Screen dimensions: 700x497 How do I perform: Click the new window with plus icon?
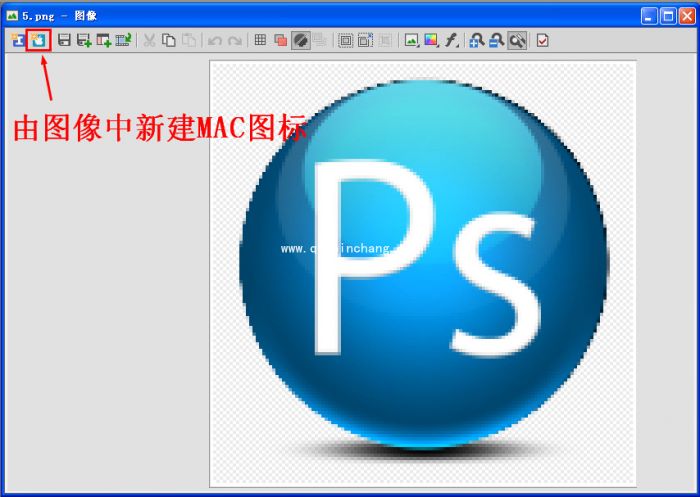click(104, 41)
